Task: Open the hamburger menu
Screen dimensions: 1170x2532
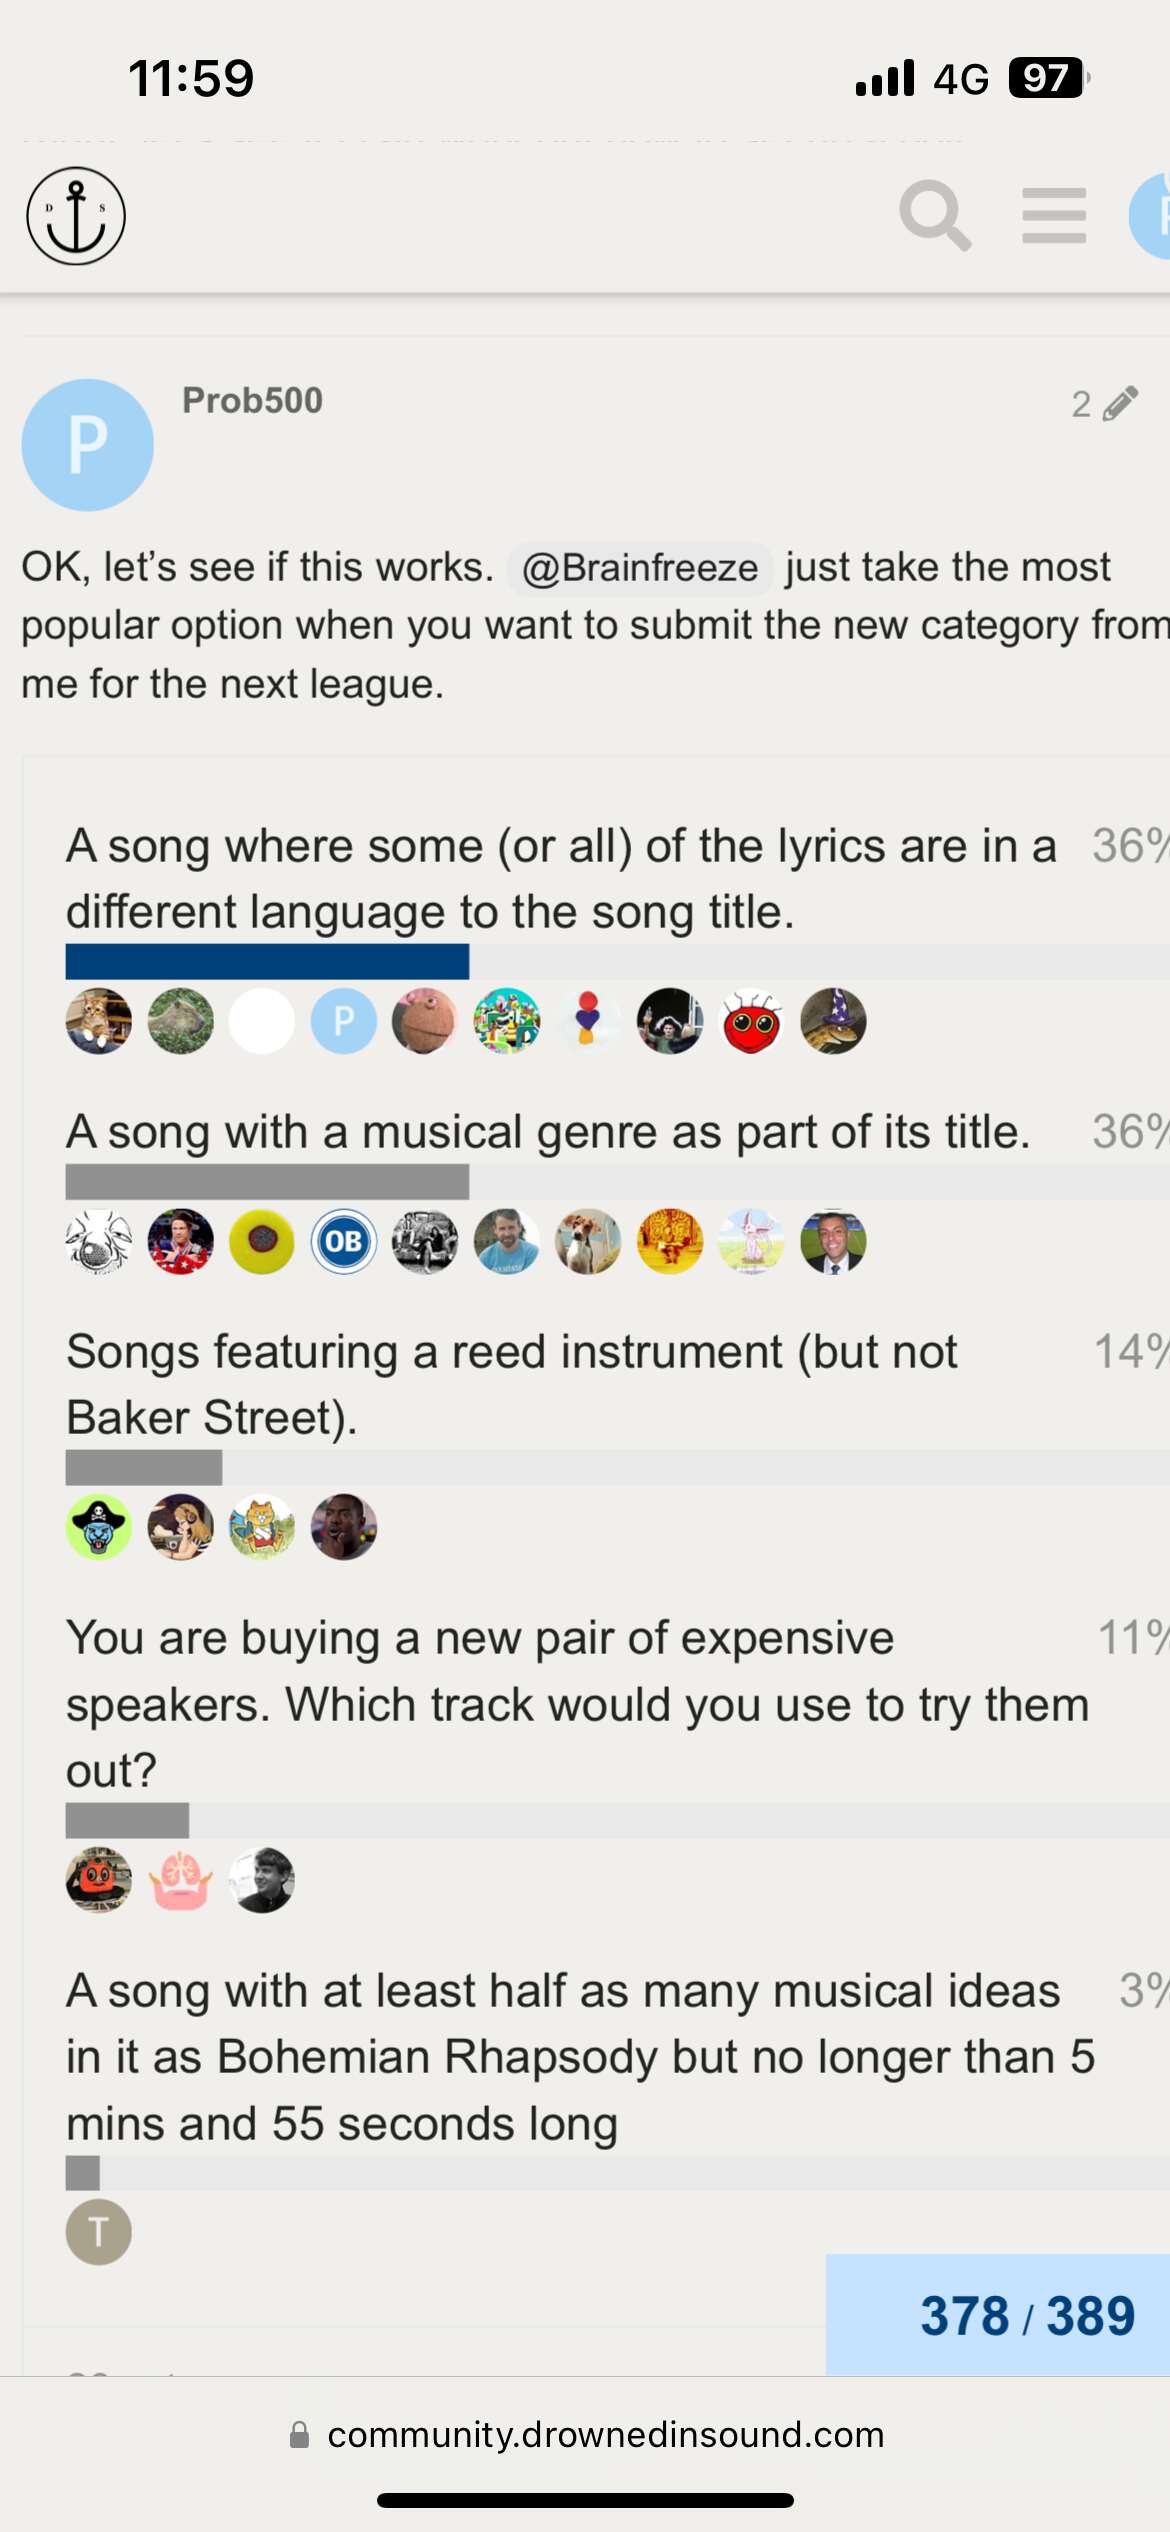Action: pyautogui.click(x=1054, y=216)
